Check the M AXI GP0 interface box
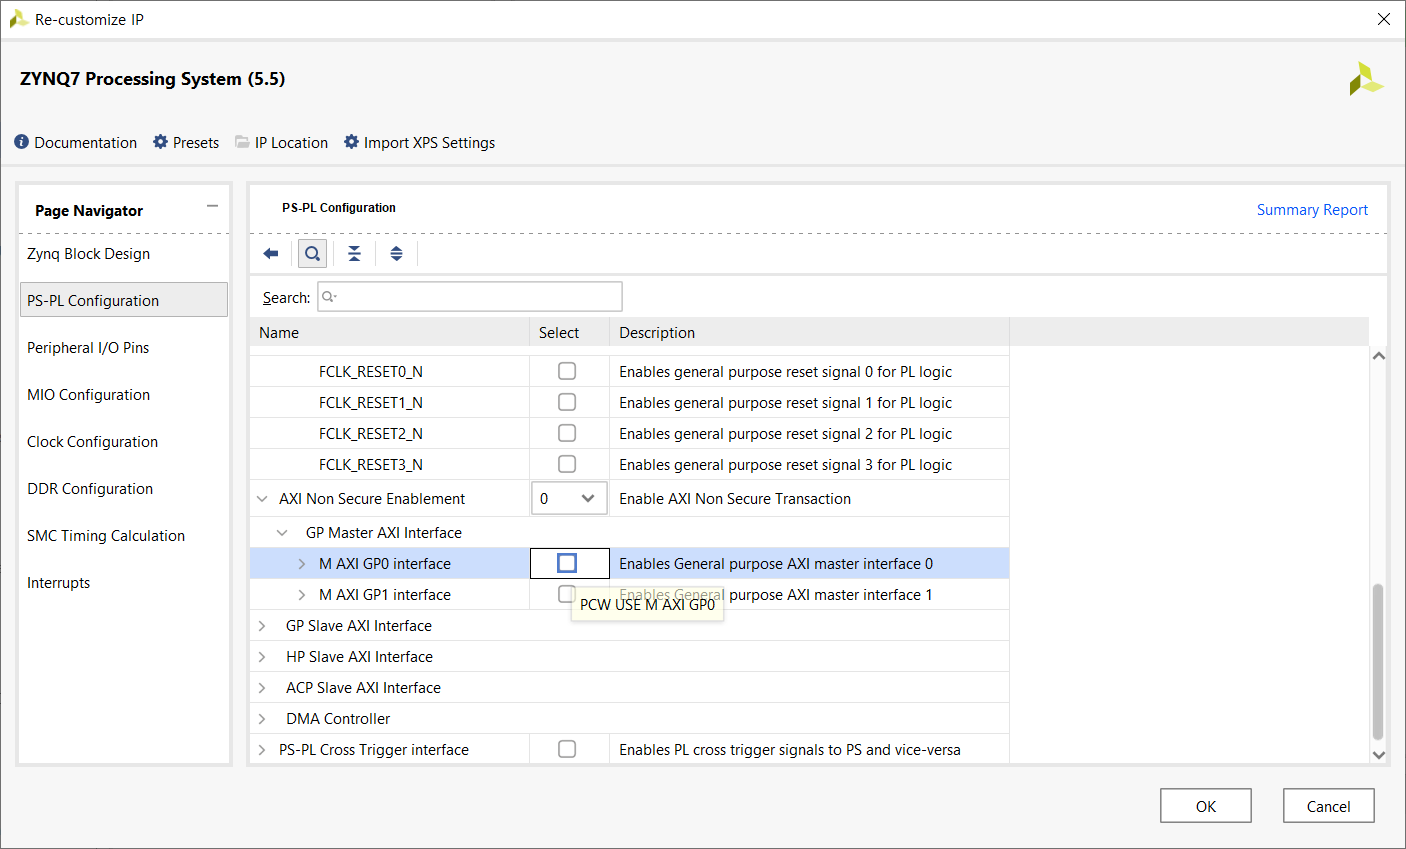Image resolution: width=1406 pixels, height=849 pixels. click(x=567, y=563)
